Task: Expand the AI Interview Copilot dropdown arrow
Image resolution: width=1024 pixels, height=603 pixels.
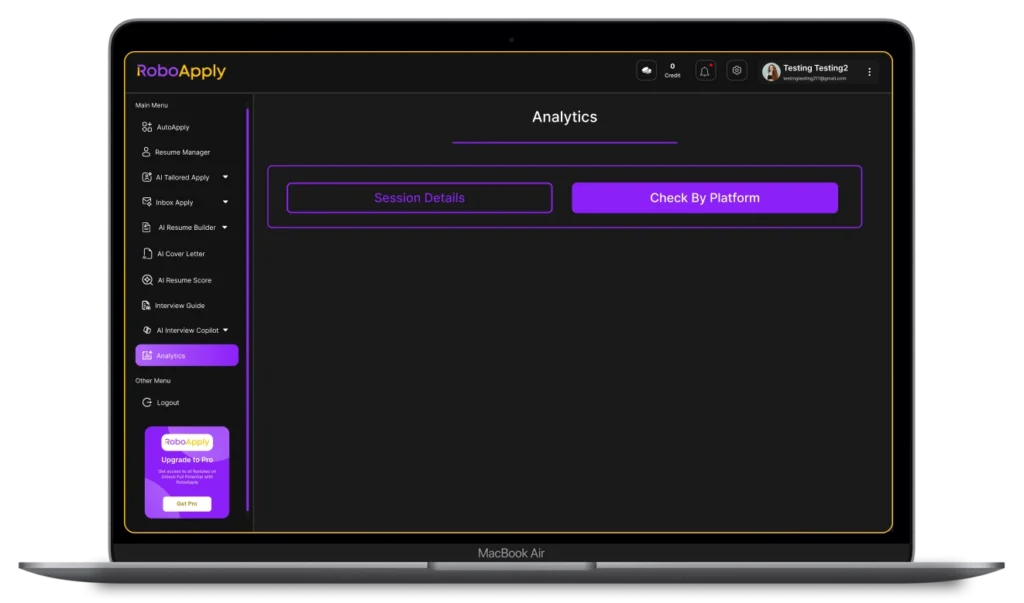Action: click(225, 330)
